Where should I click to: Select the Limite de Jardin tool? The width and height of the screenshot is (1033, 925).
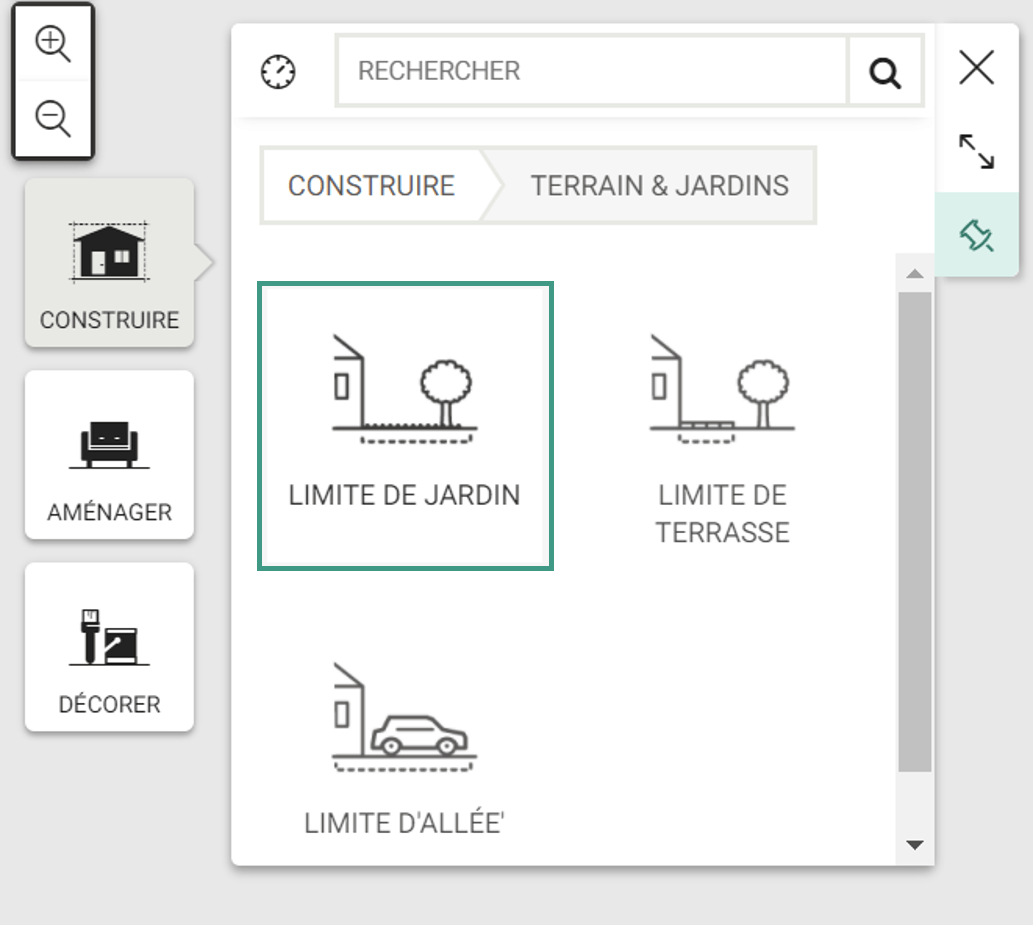click(x=405, y=426)
